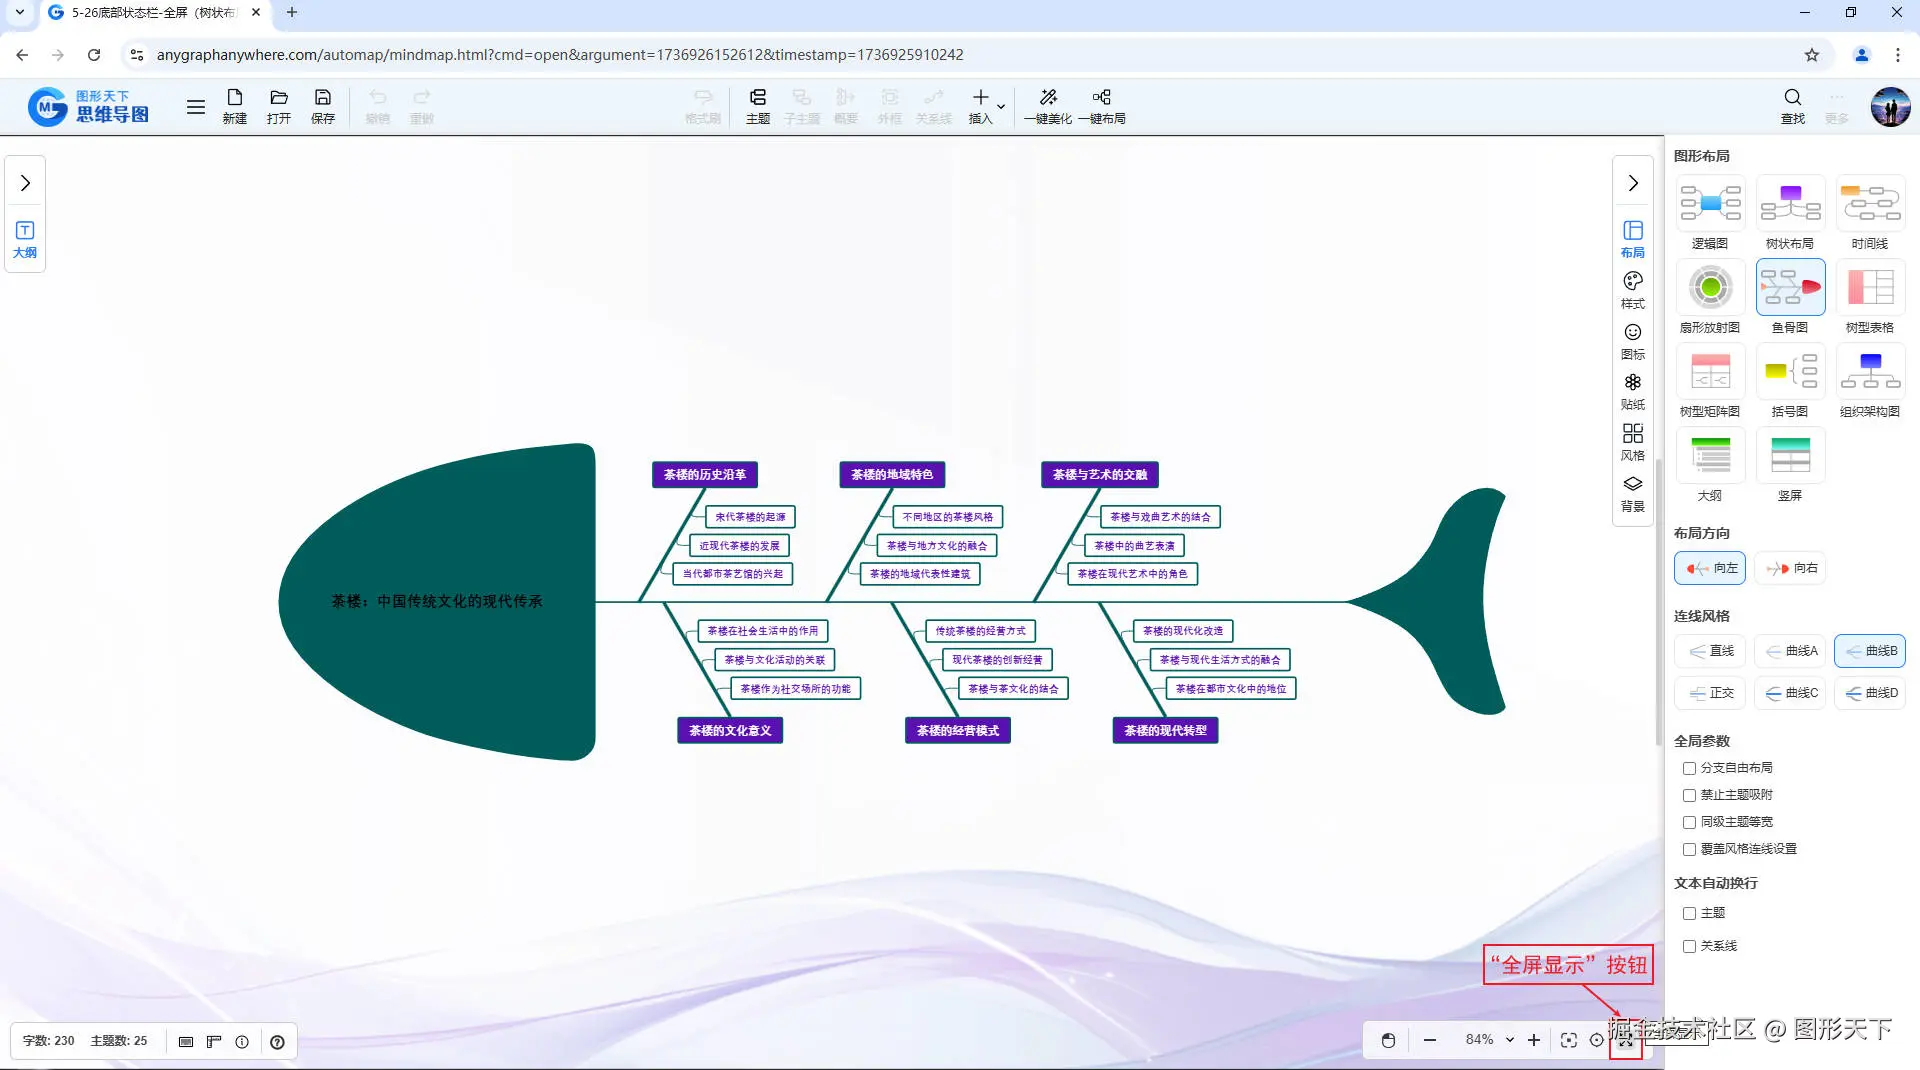Image resolution: width=1920 pixels, height=1070 pixels.
Task: Switch to 背景 tab in side panel
Action: (1633, 493)
